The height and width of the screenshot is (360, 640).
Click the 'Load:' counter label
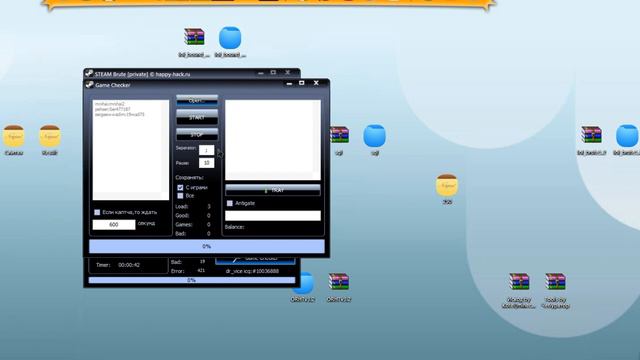click(x=182, y=207)
